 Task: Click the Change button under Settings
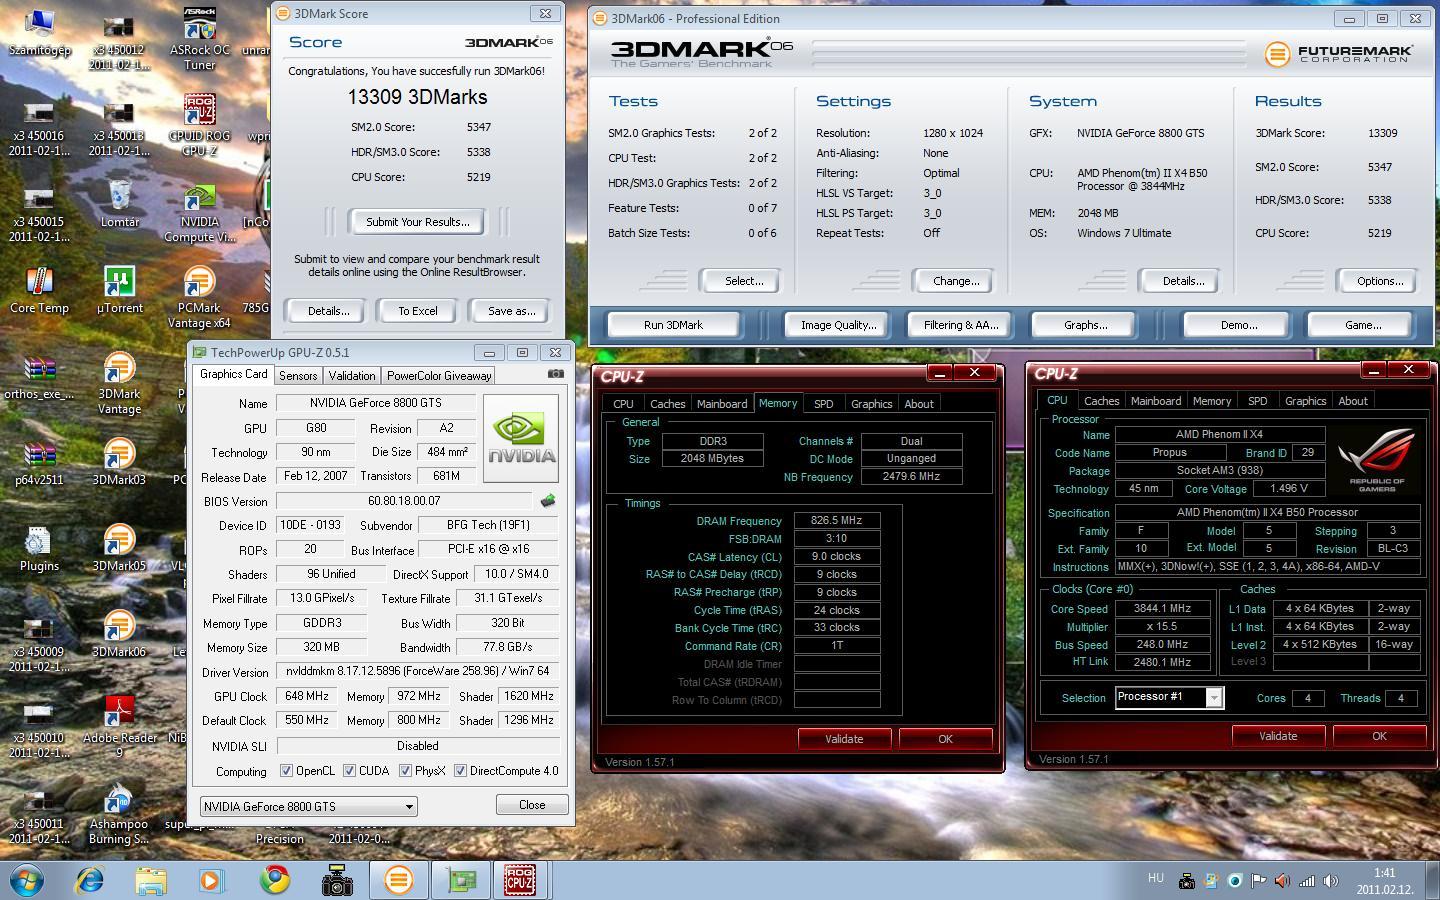(x=955, y=281)
